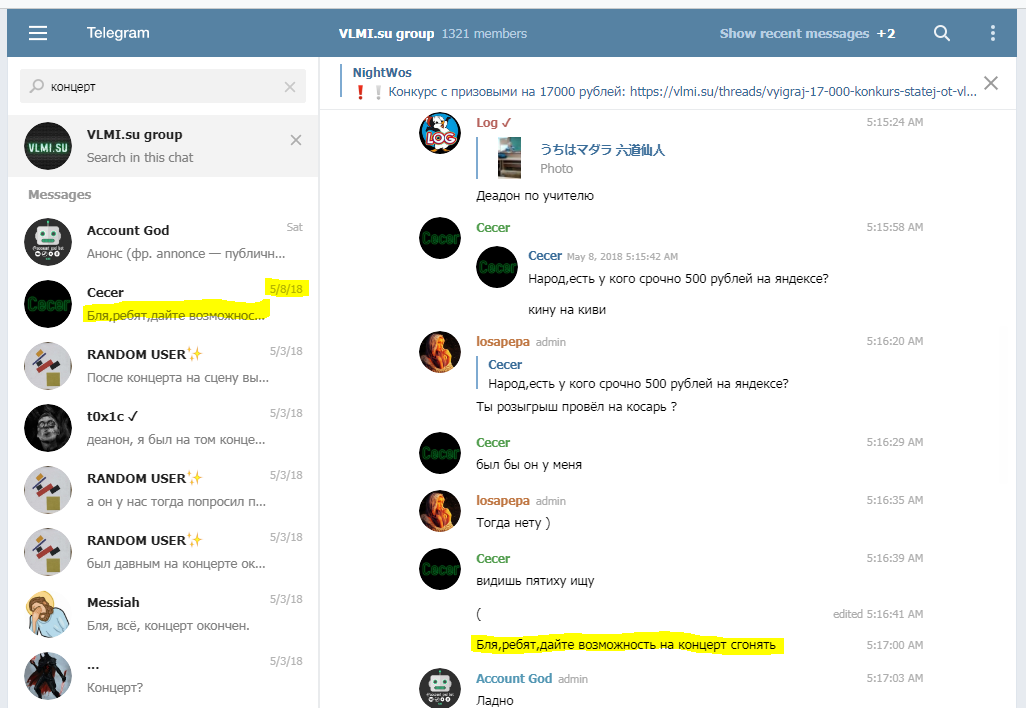Click Show recent messages +2
Image resolution: width=1026 pixels, height=708 pixels.
coord(807,33)
